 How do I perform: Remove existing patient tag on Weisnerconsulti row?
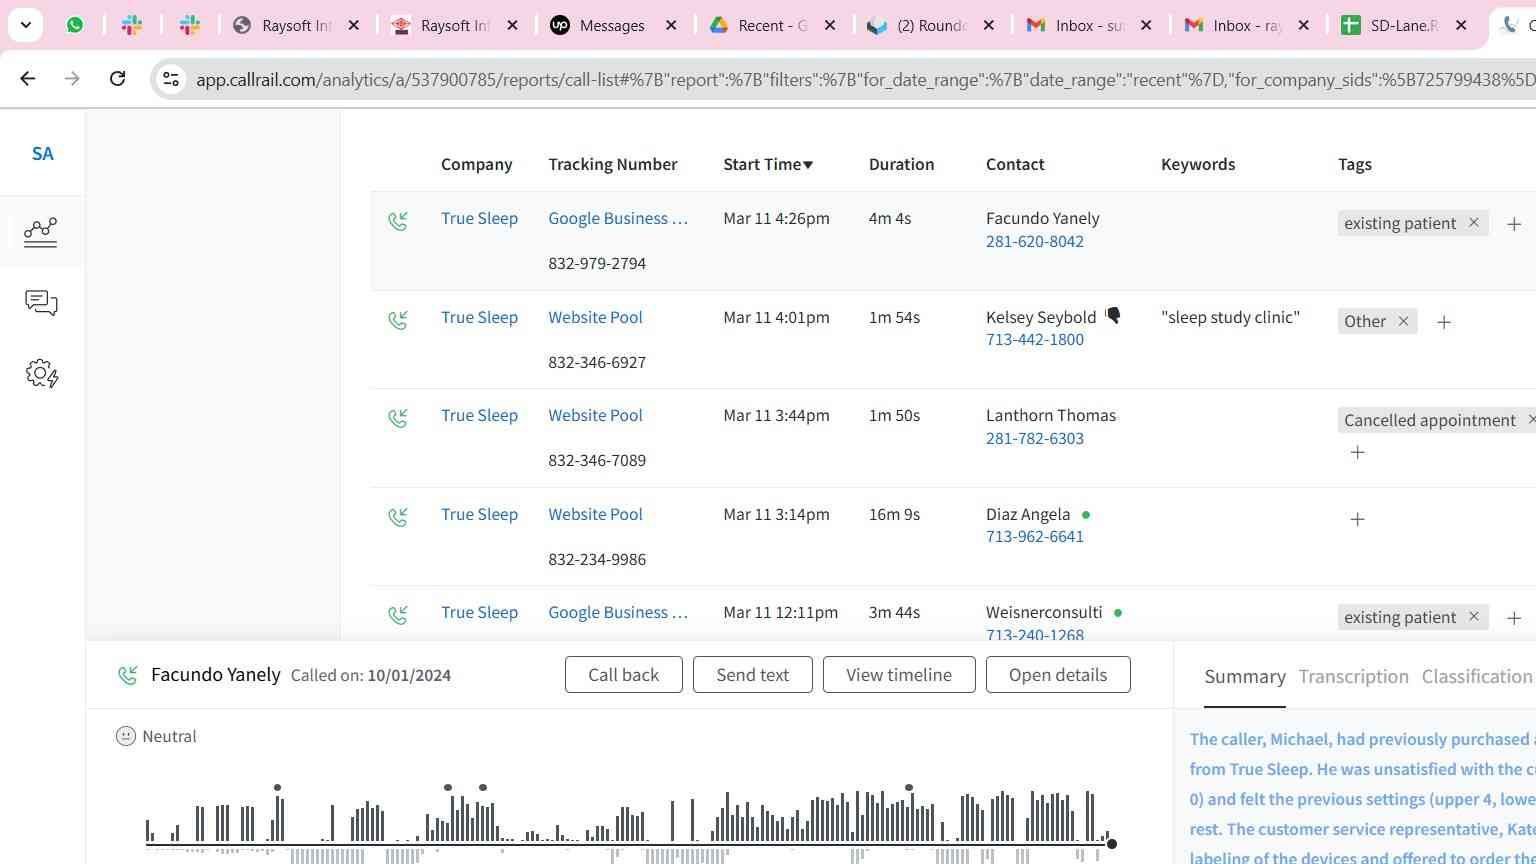tap(1473, 617)
